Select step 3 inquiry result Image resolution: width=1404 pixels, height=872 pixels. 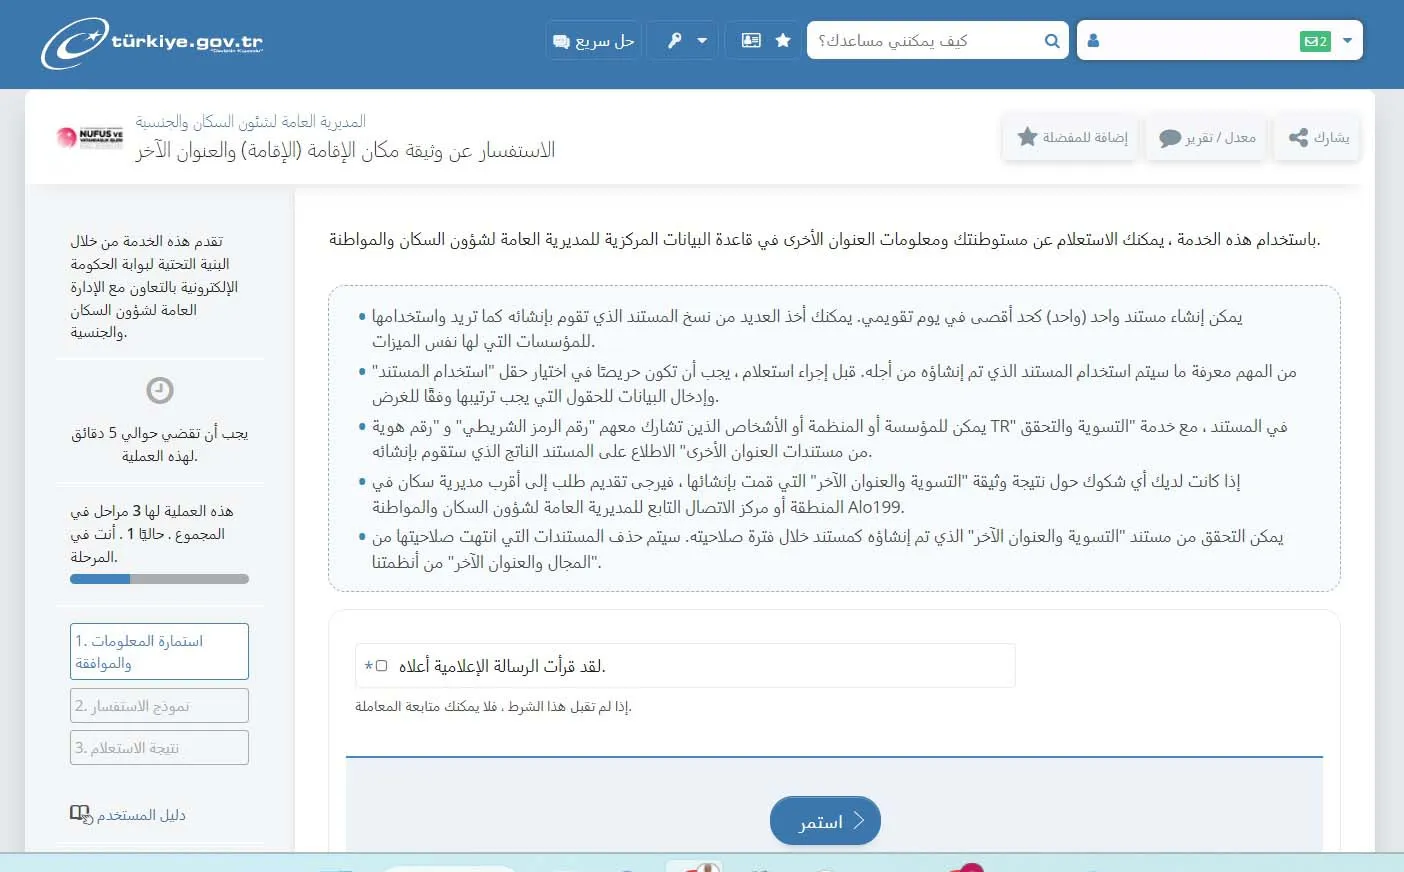pos(159,748)
